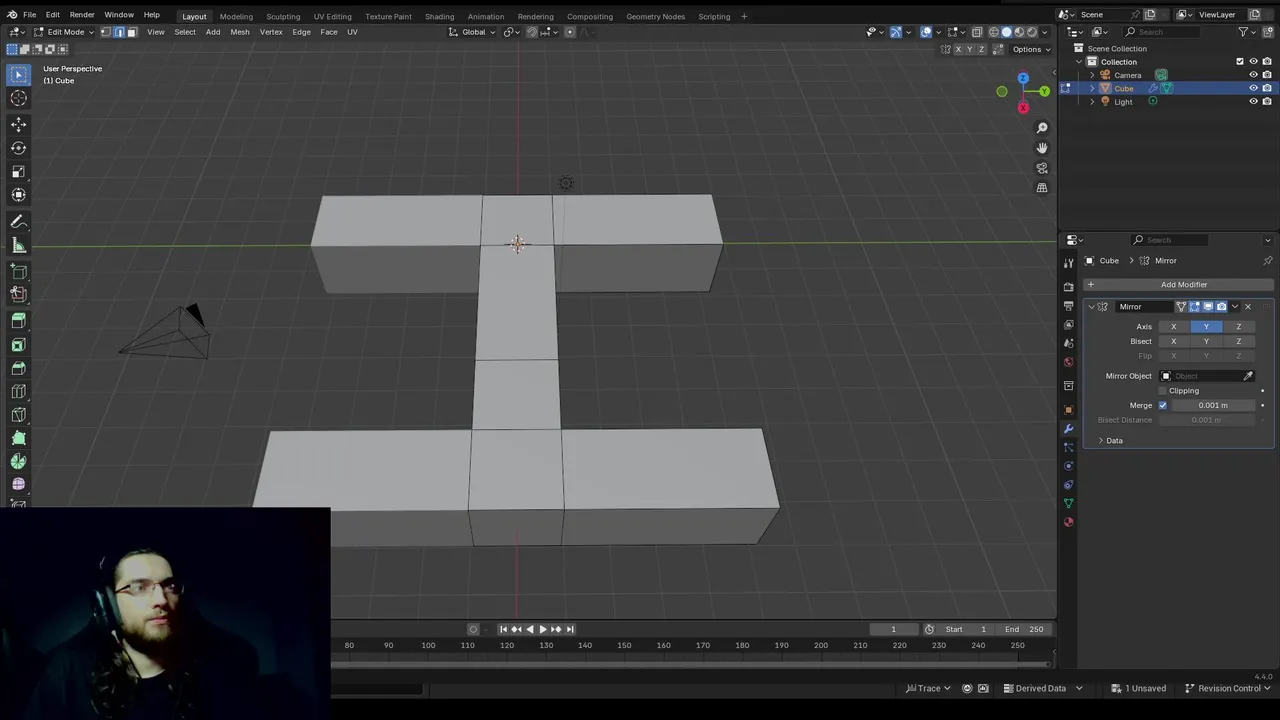The height and width of the screenshot is (720, 1280).
Task: Open the Mirror modifier extras dropdown arrow
Action: click(x=1235, y=307)
